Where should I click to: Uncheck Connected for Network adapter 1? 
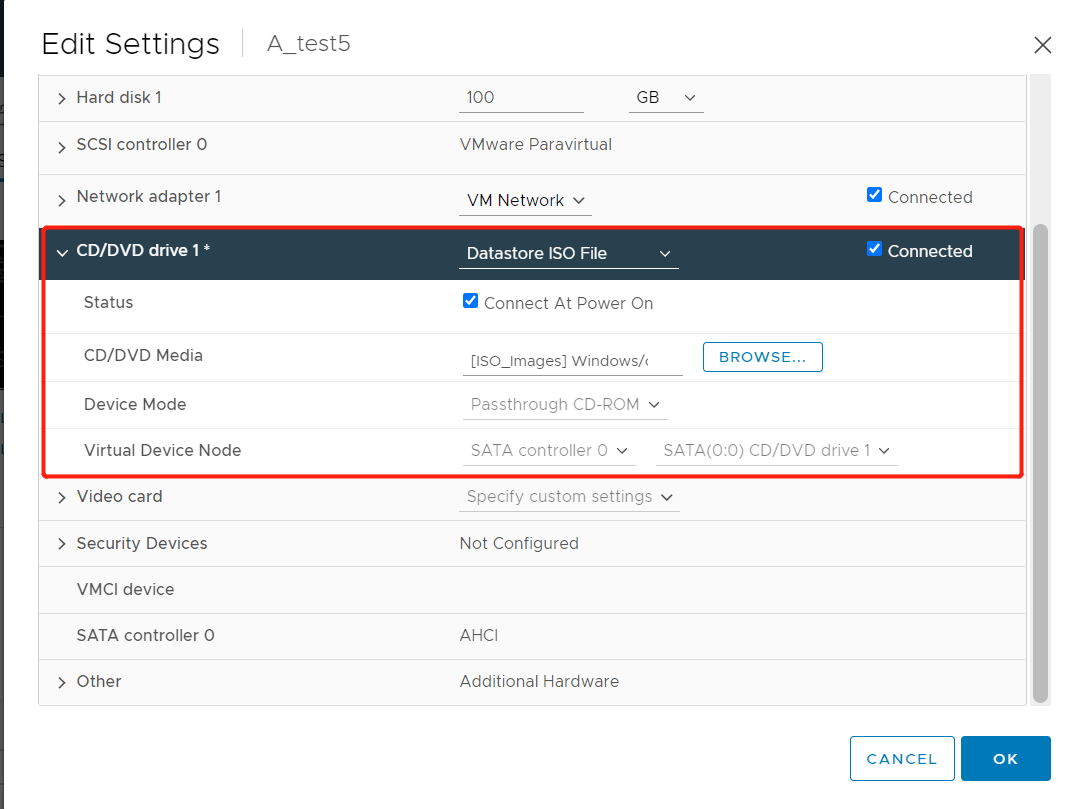pos(874,195)
